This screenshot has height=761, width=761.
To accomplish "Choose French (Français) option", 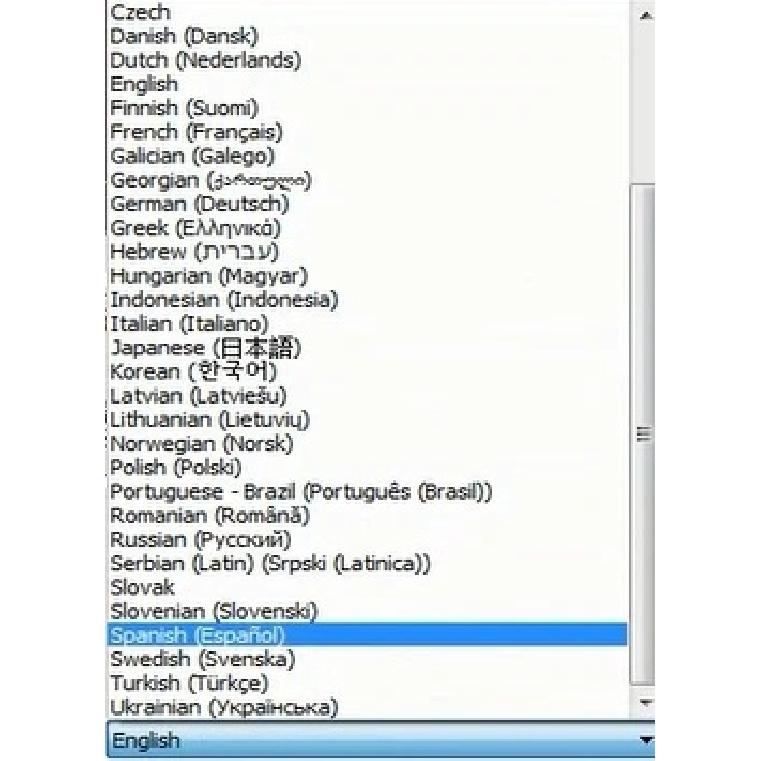I will tap(367, 132).
